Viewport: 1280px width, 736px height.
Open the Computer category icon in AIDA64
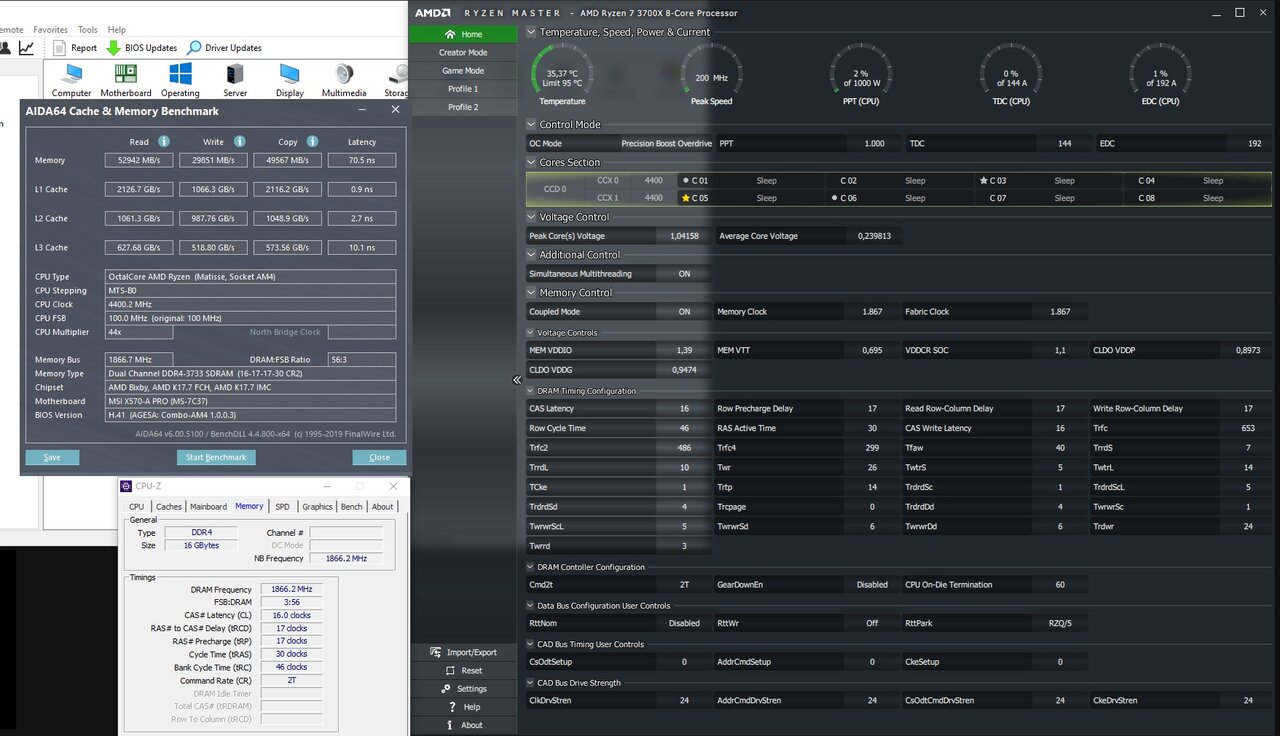[71, 74]
